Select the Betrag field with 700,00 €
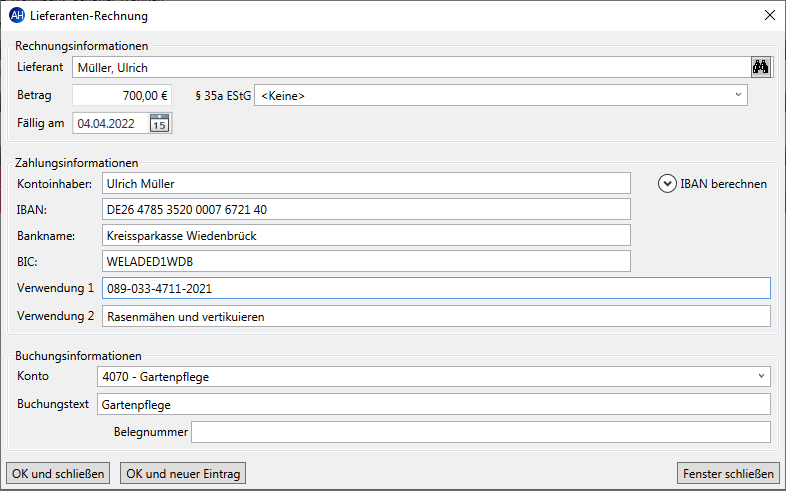Viewport: 786px width, 491px height. point(122,95)
